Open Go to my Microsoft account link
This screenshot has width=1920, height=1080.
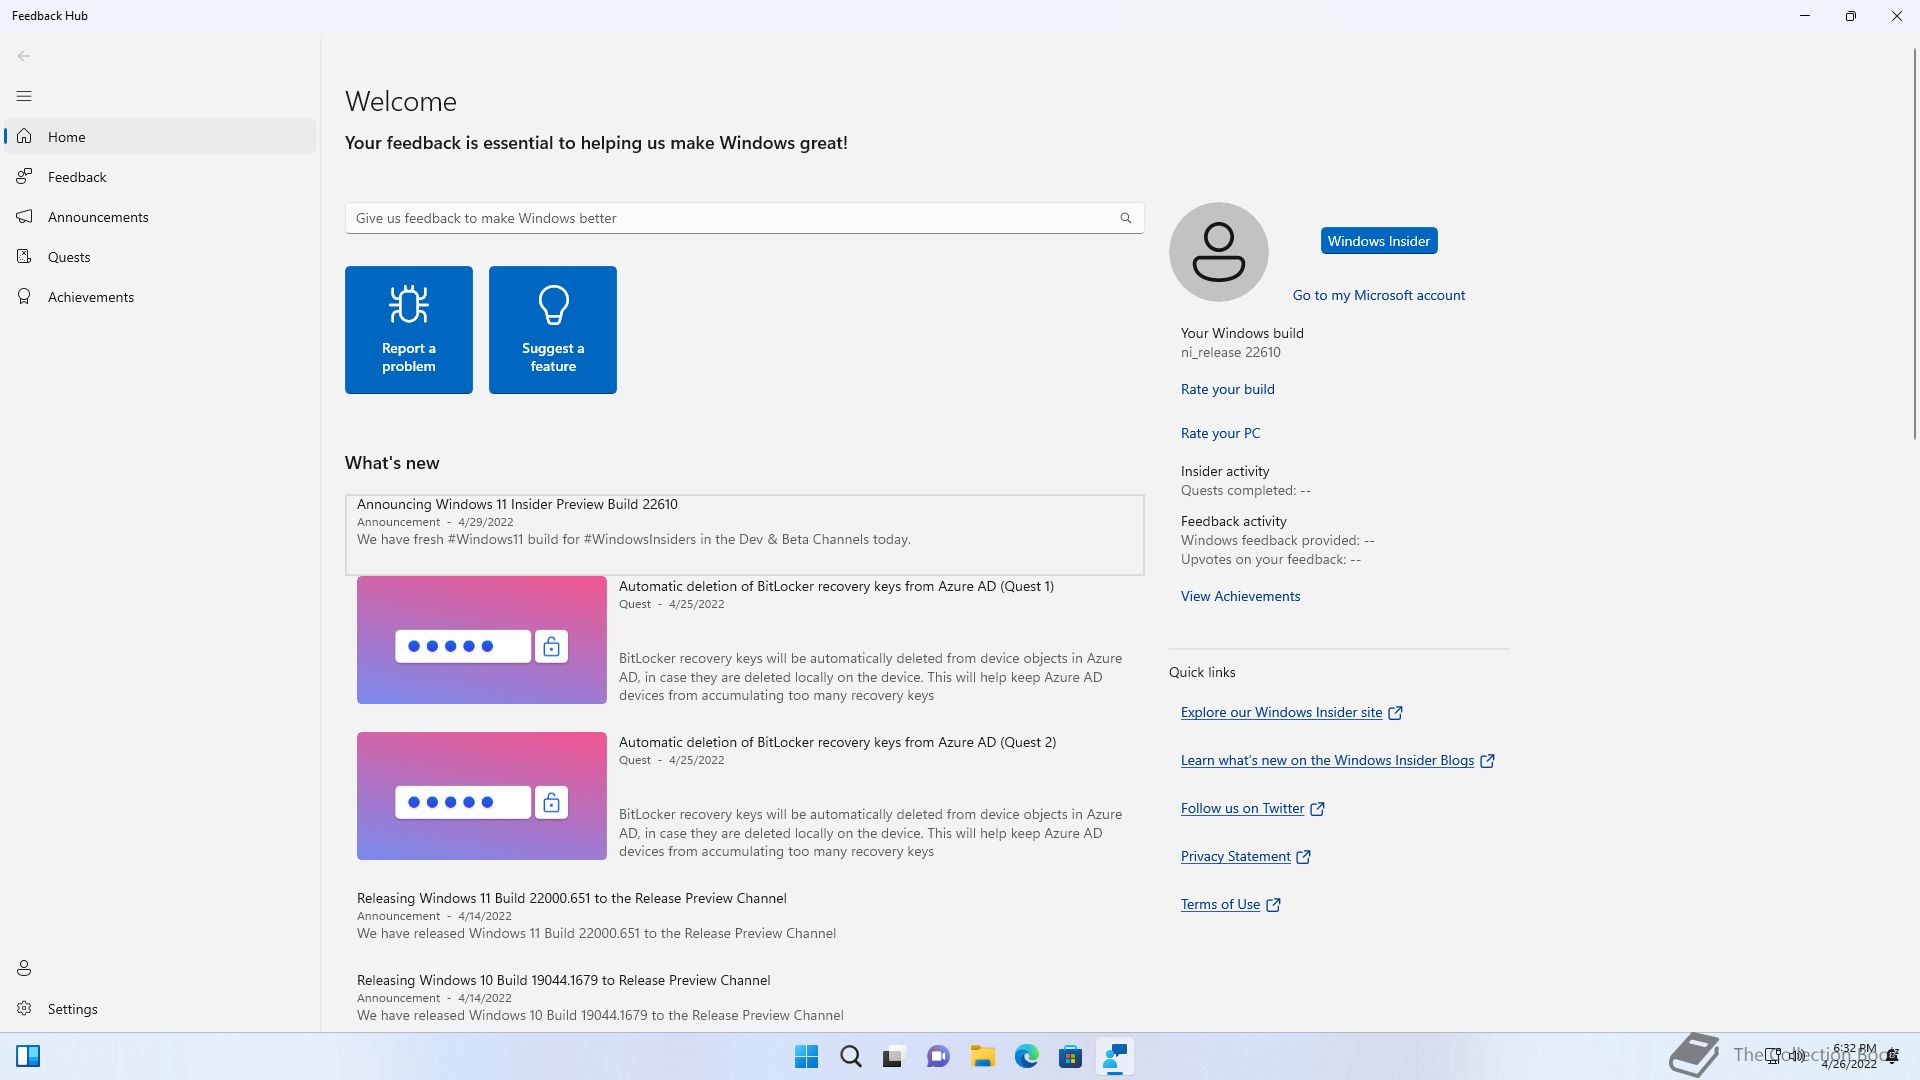pos(1379,295)
